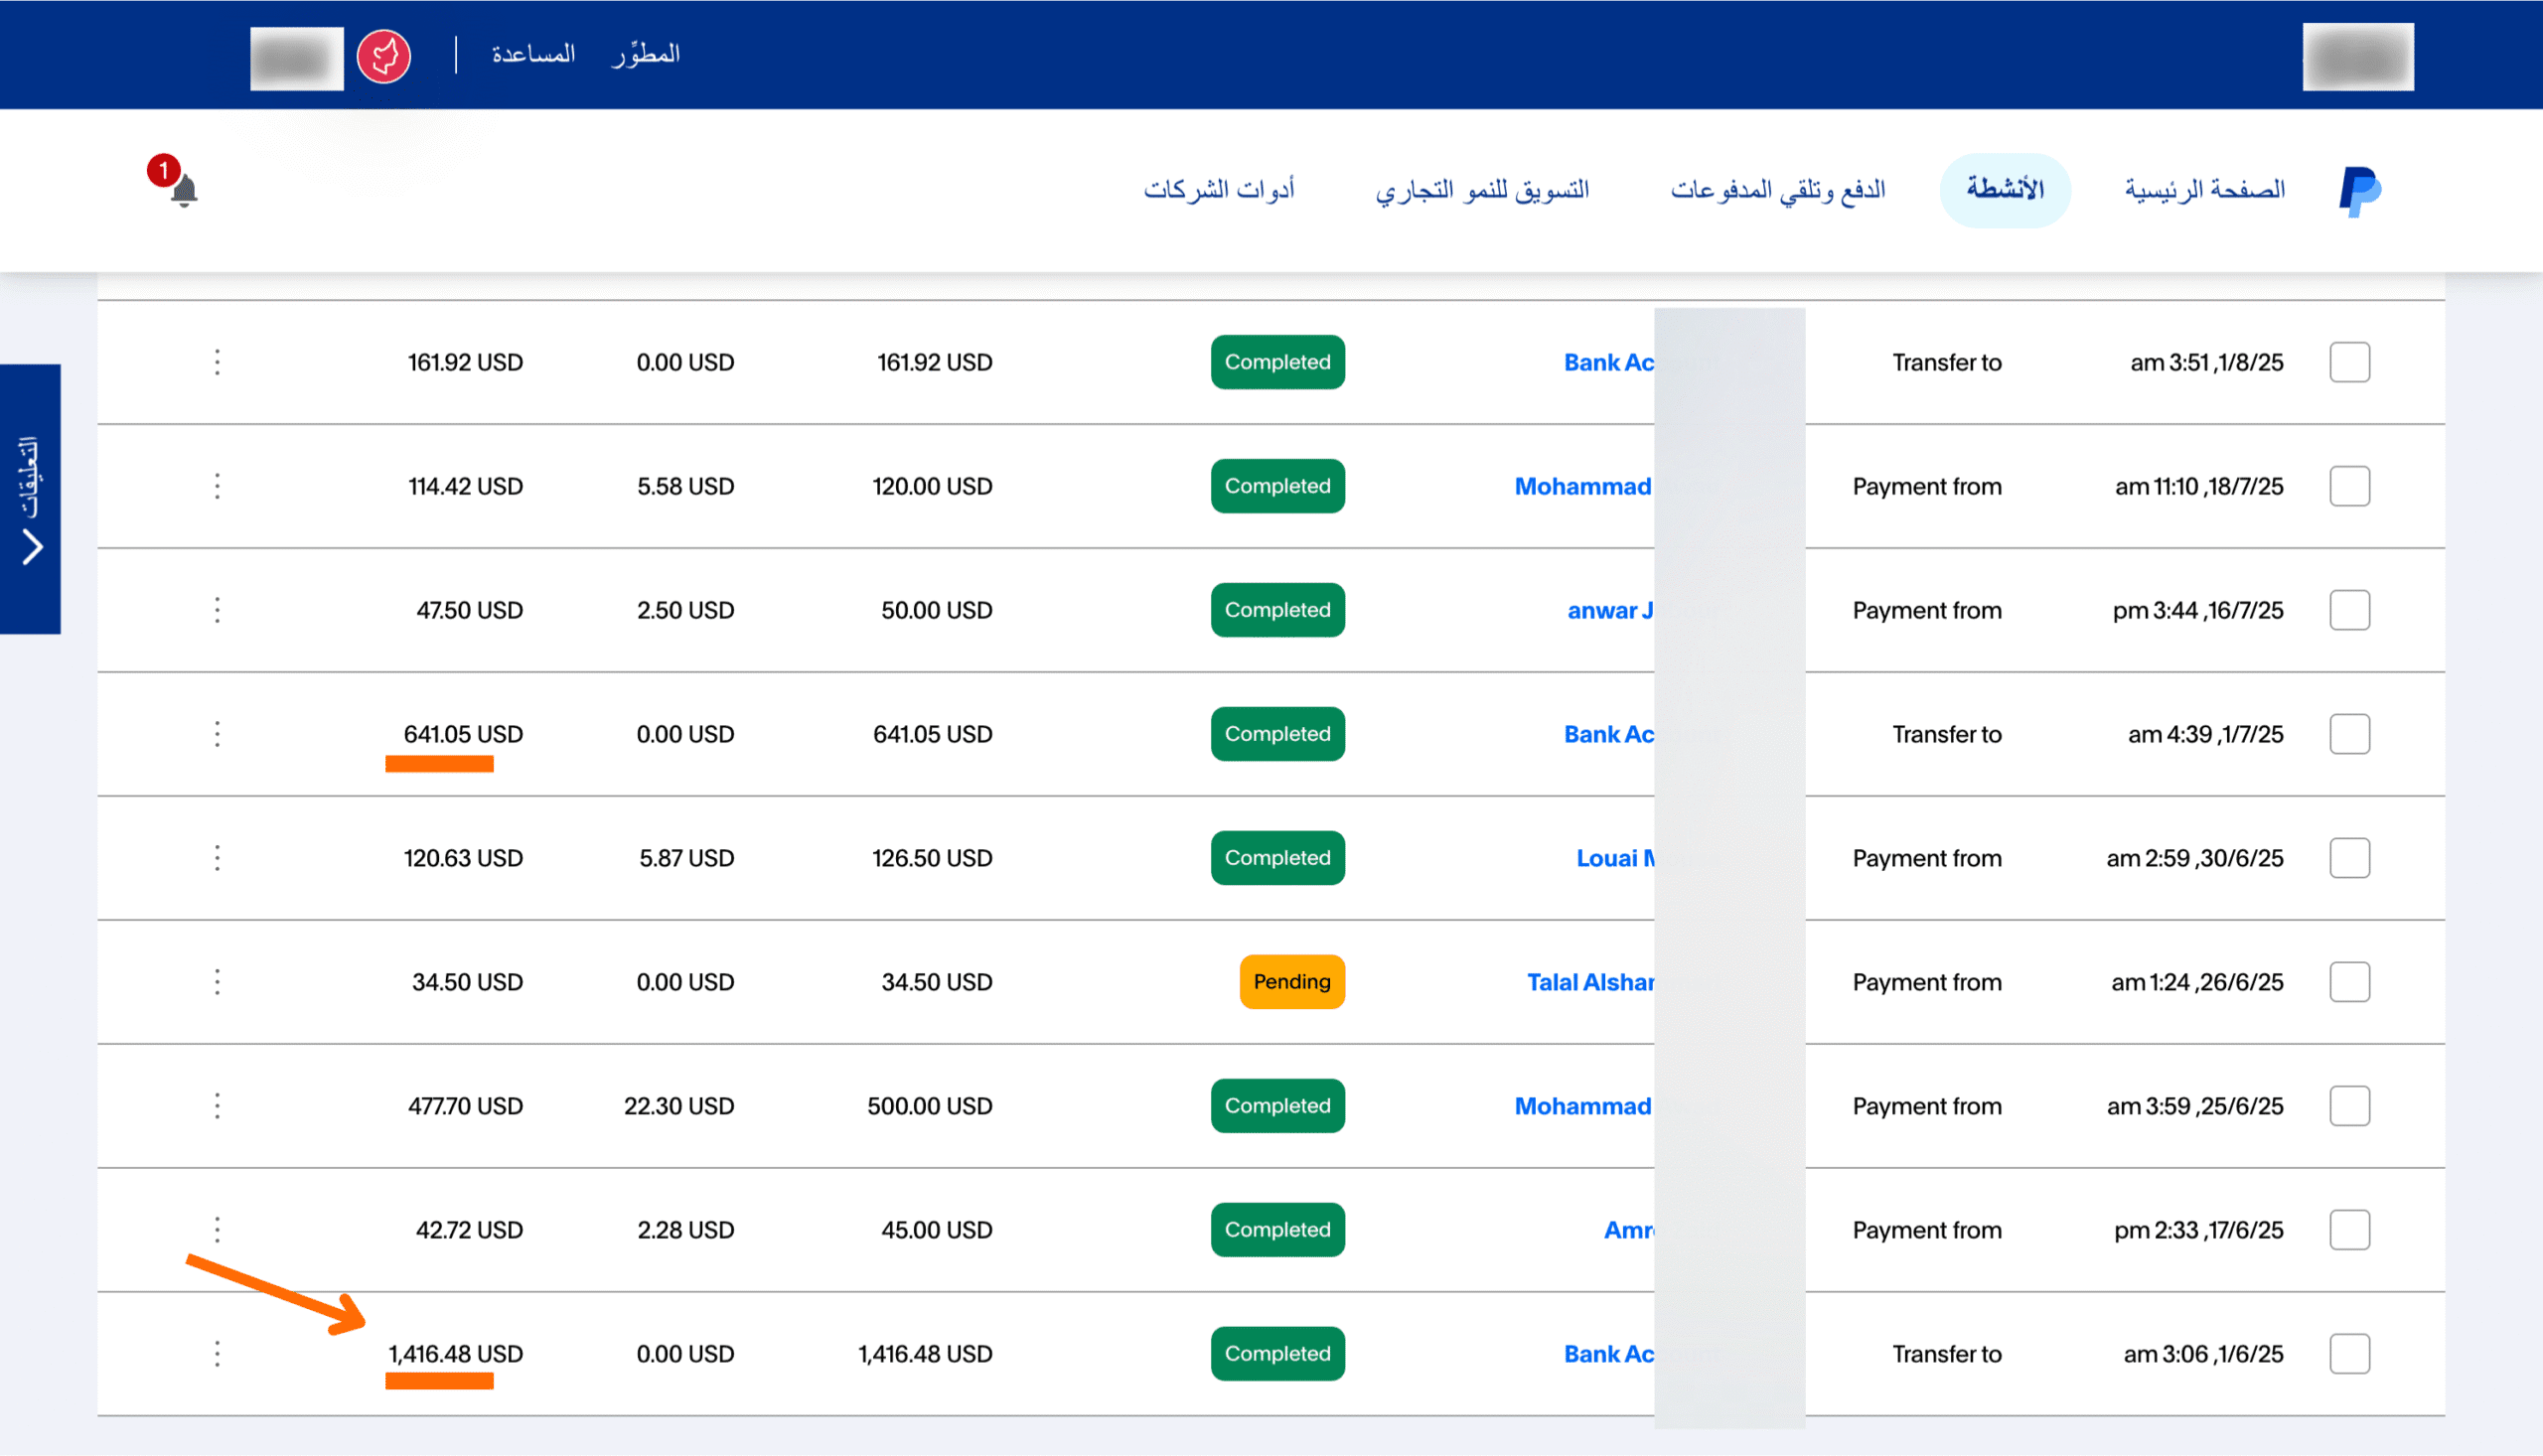The image size is (2543, 1456).
Task: Open Louai payer name link
Action: pos(1614,858)
